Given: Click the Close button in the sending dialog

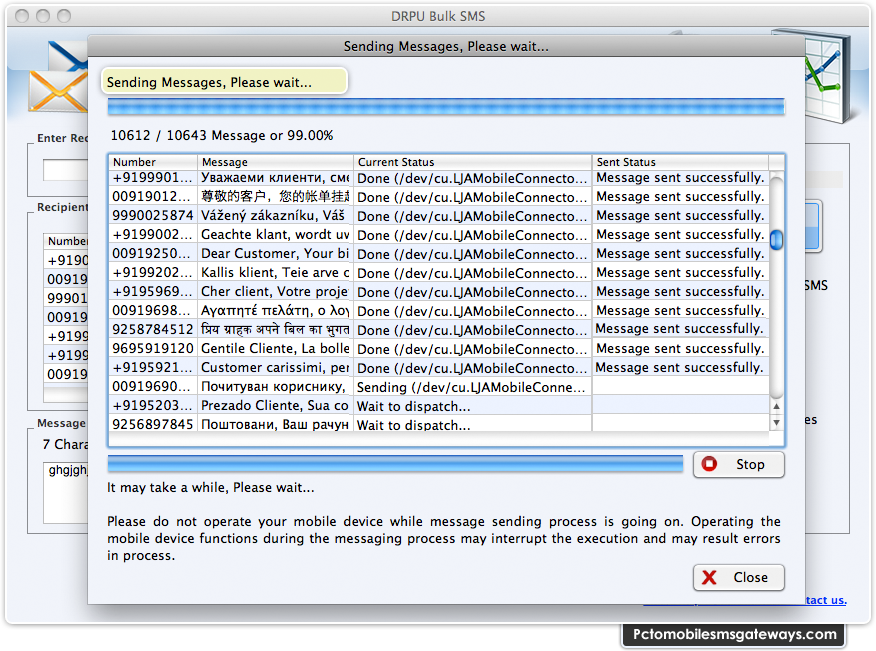Looking at the screenshot, I should 739,577.
